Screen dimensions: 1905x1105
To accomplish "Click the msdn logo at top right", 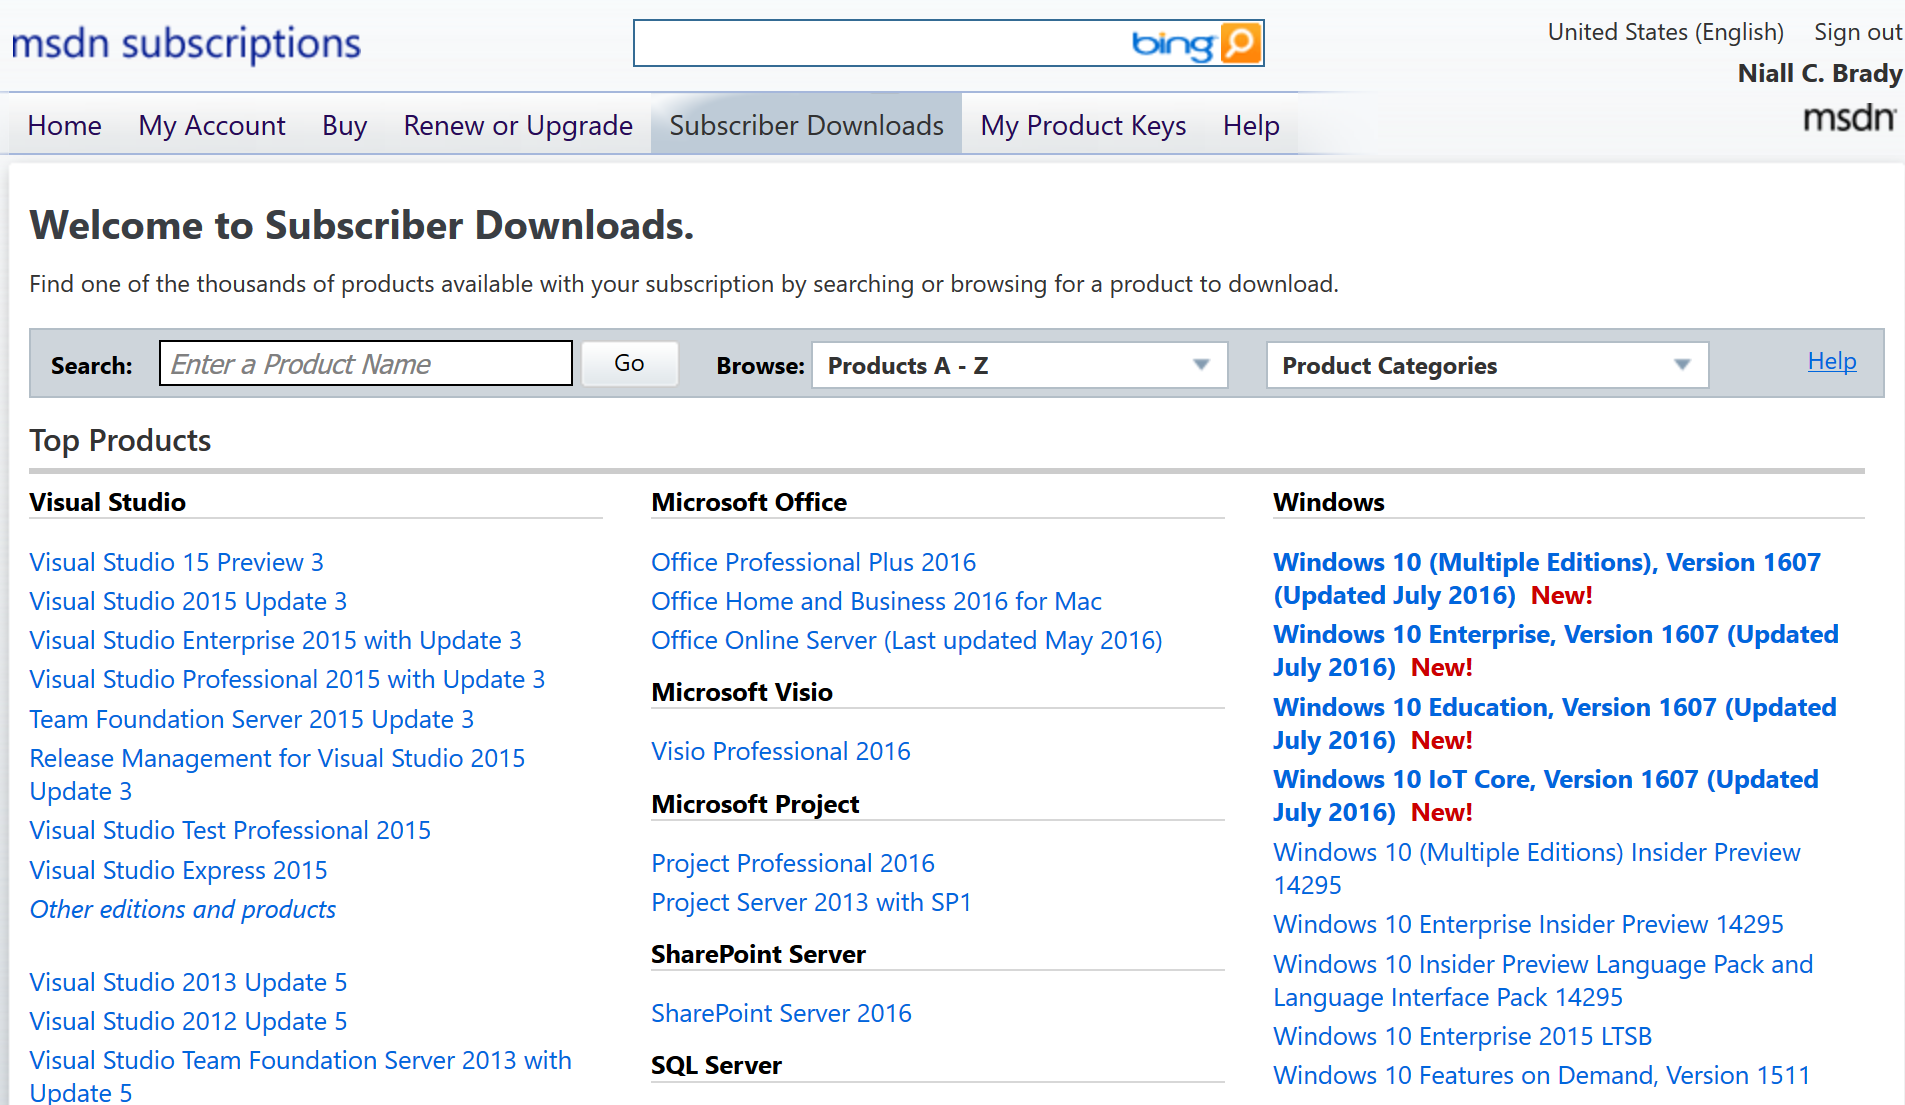I will [x=1849, y=118].
